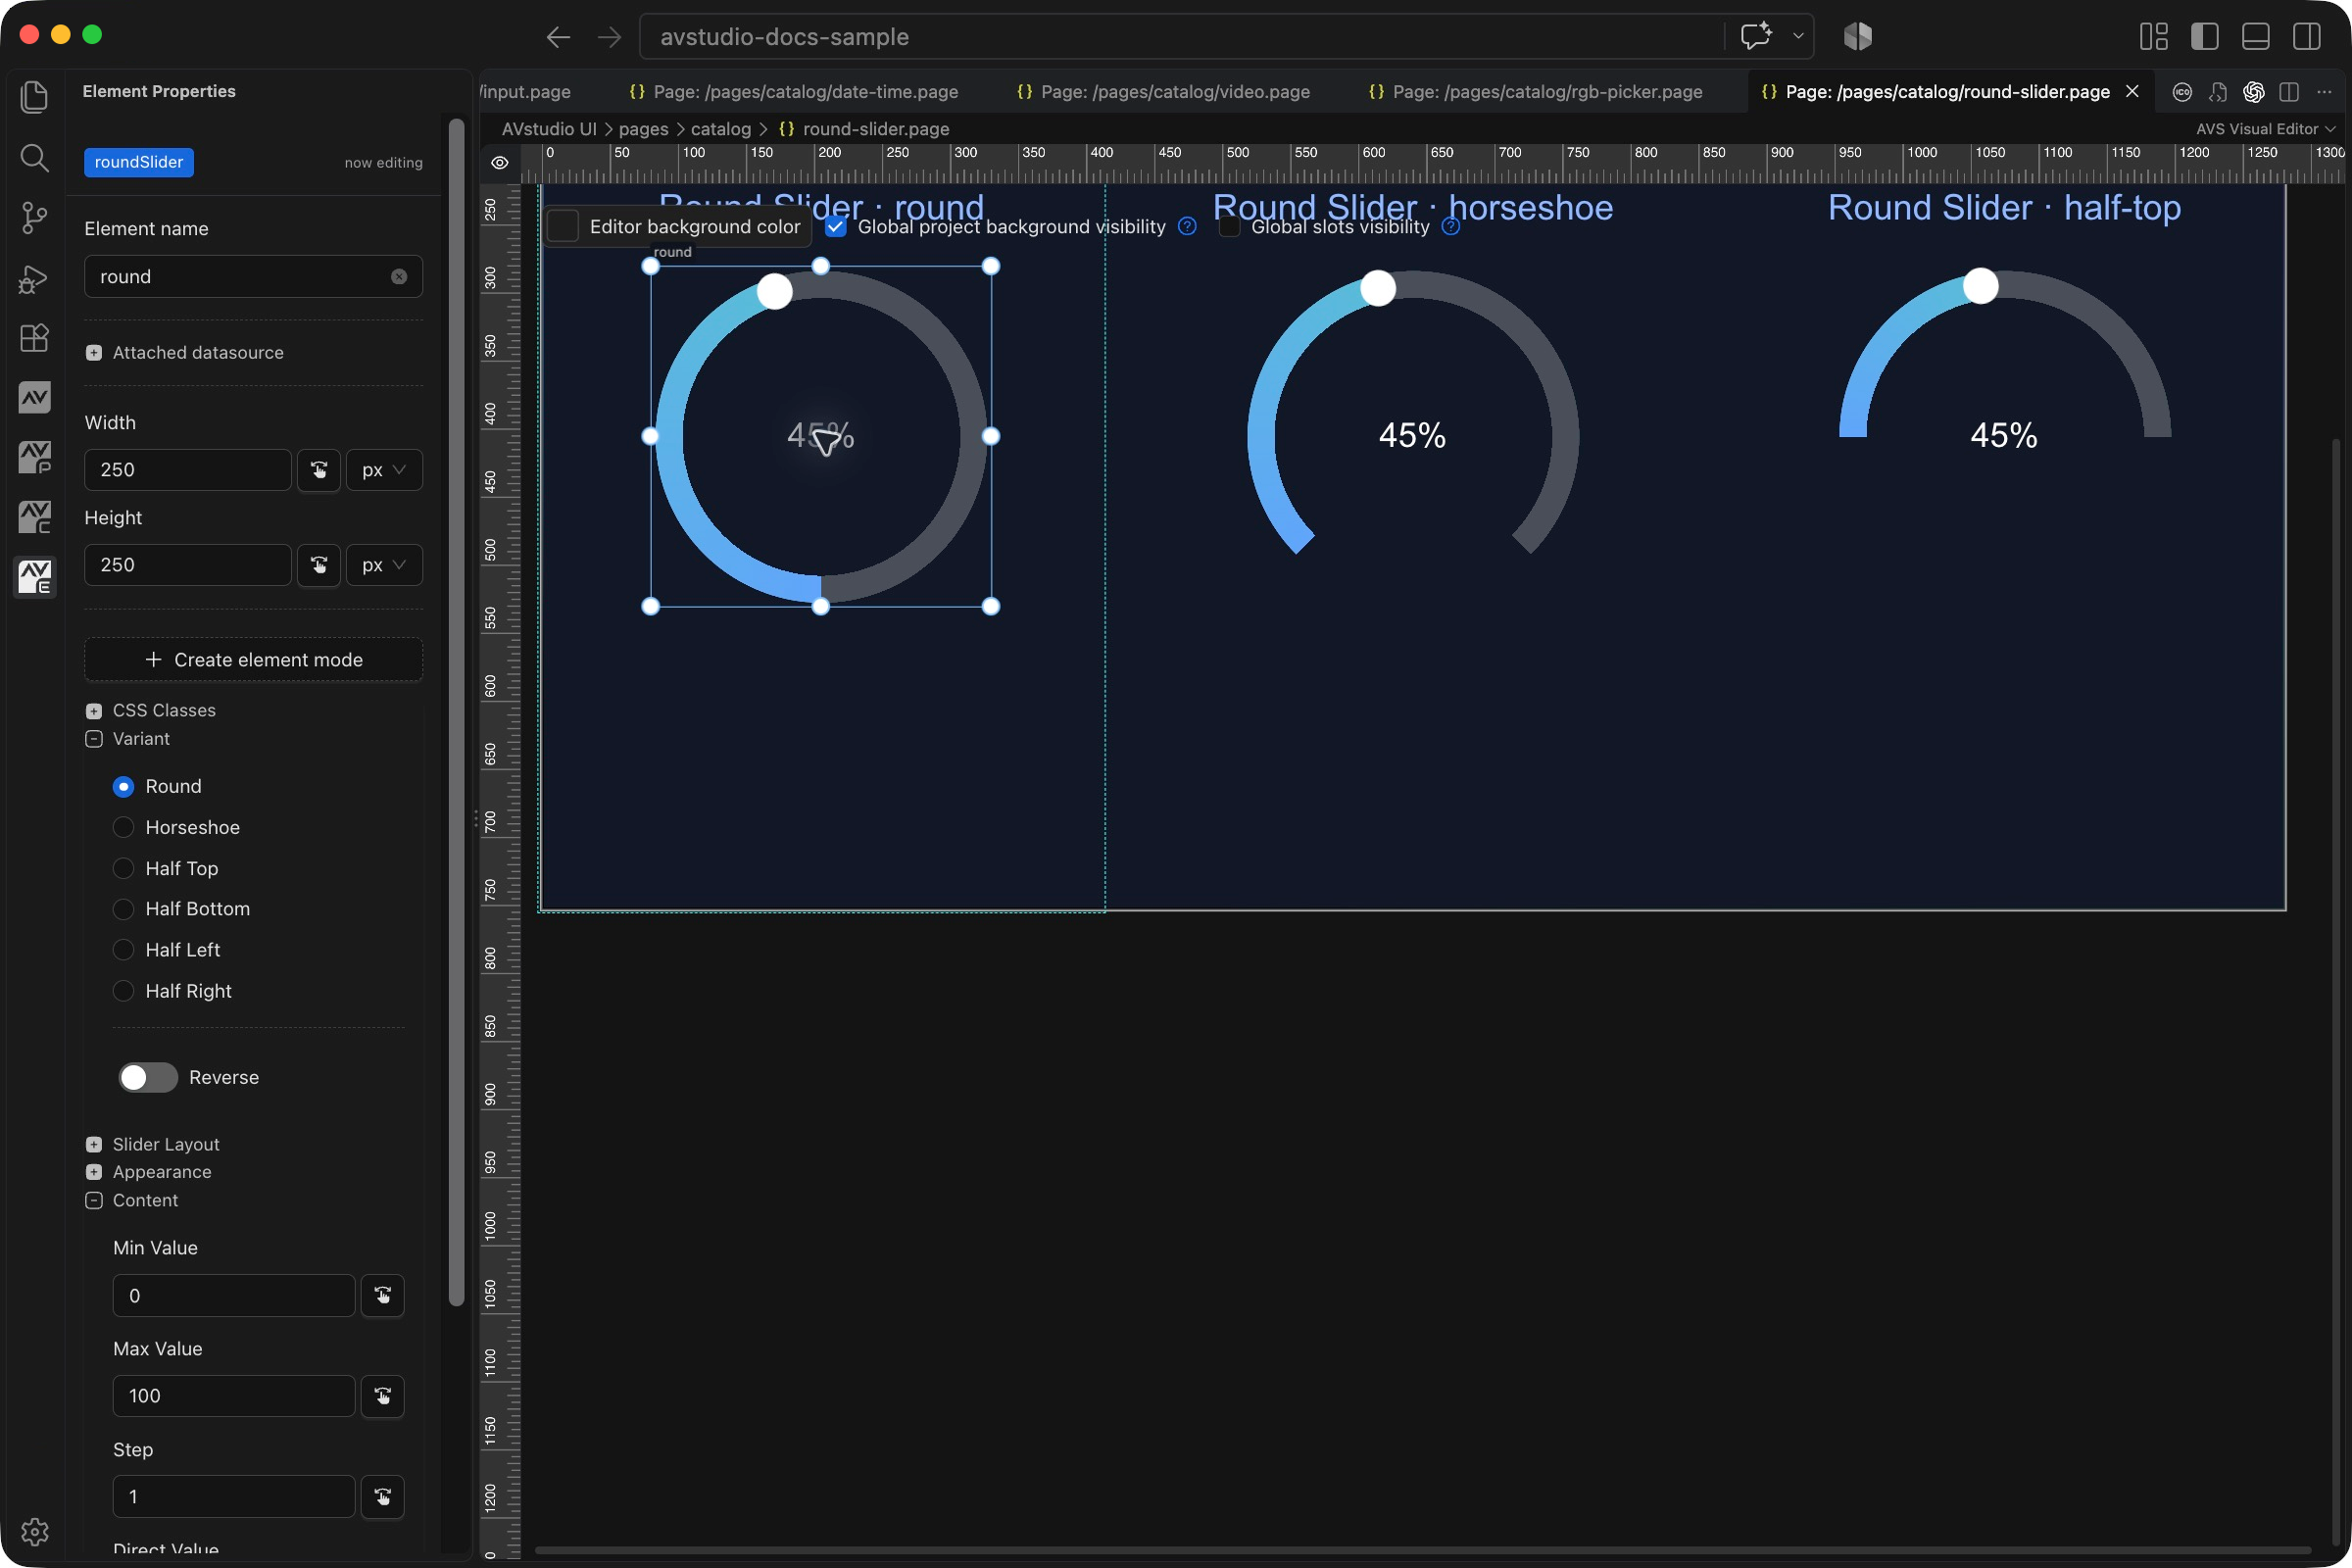2352x1568 pixels.
Task: Click the Editor background color swatch
Action: coord(563,227)
